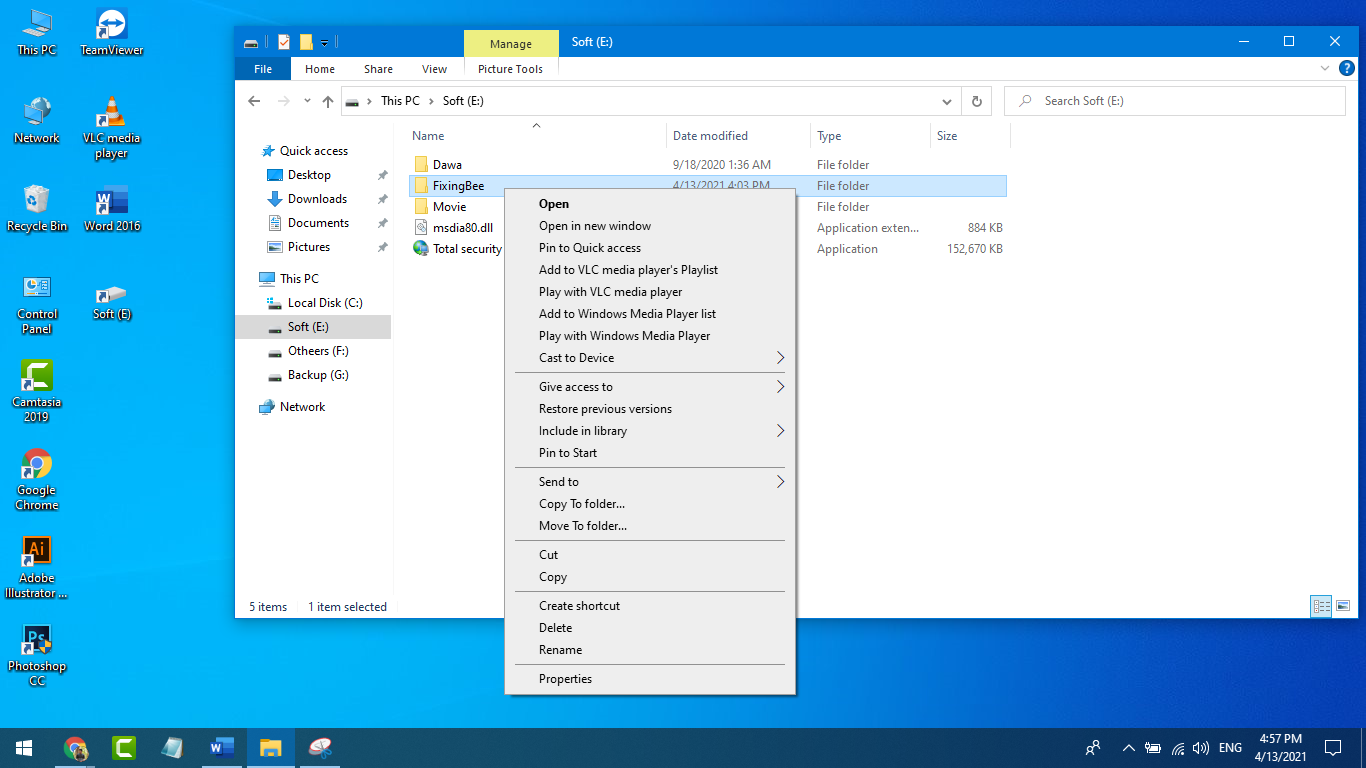
Task: Select Local Disk (C:) in navigation pane
Action: [x=324, y=303]
